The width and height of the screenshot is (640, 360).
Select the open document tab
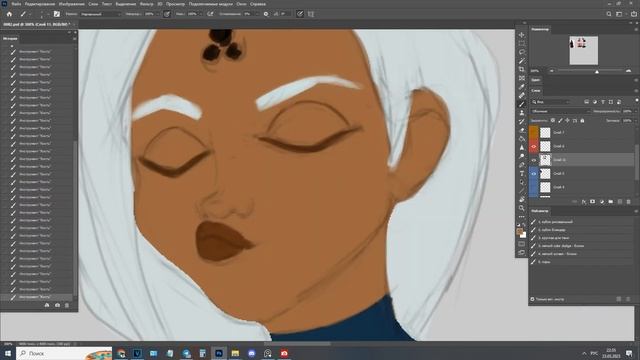tap(37, 24)
